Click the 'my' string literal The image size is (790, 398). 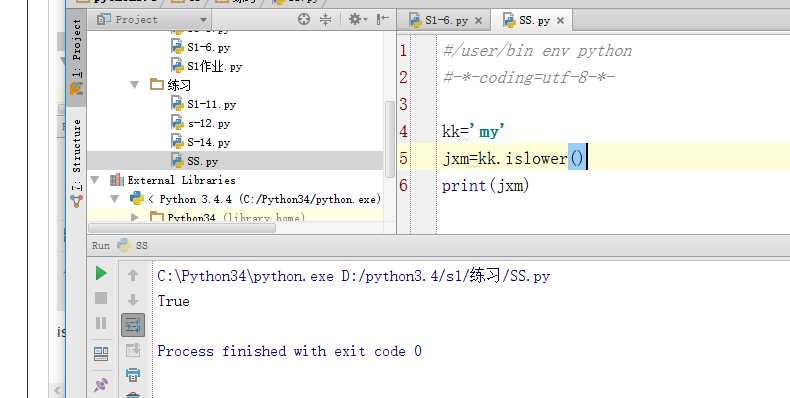(x=487, y=131)
